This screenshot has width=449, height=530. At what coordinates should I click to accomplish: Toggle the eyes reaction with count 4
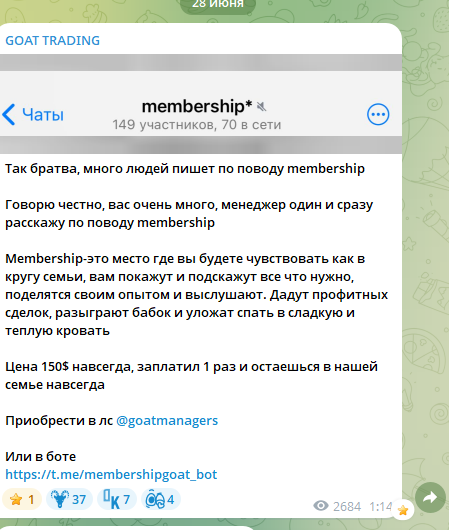pos(161,499)
